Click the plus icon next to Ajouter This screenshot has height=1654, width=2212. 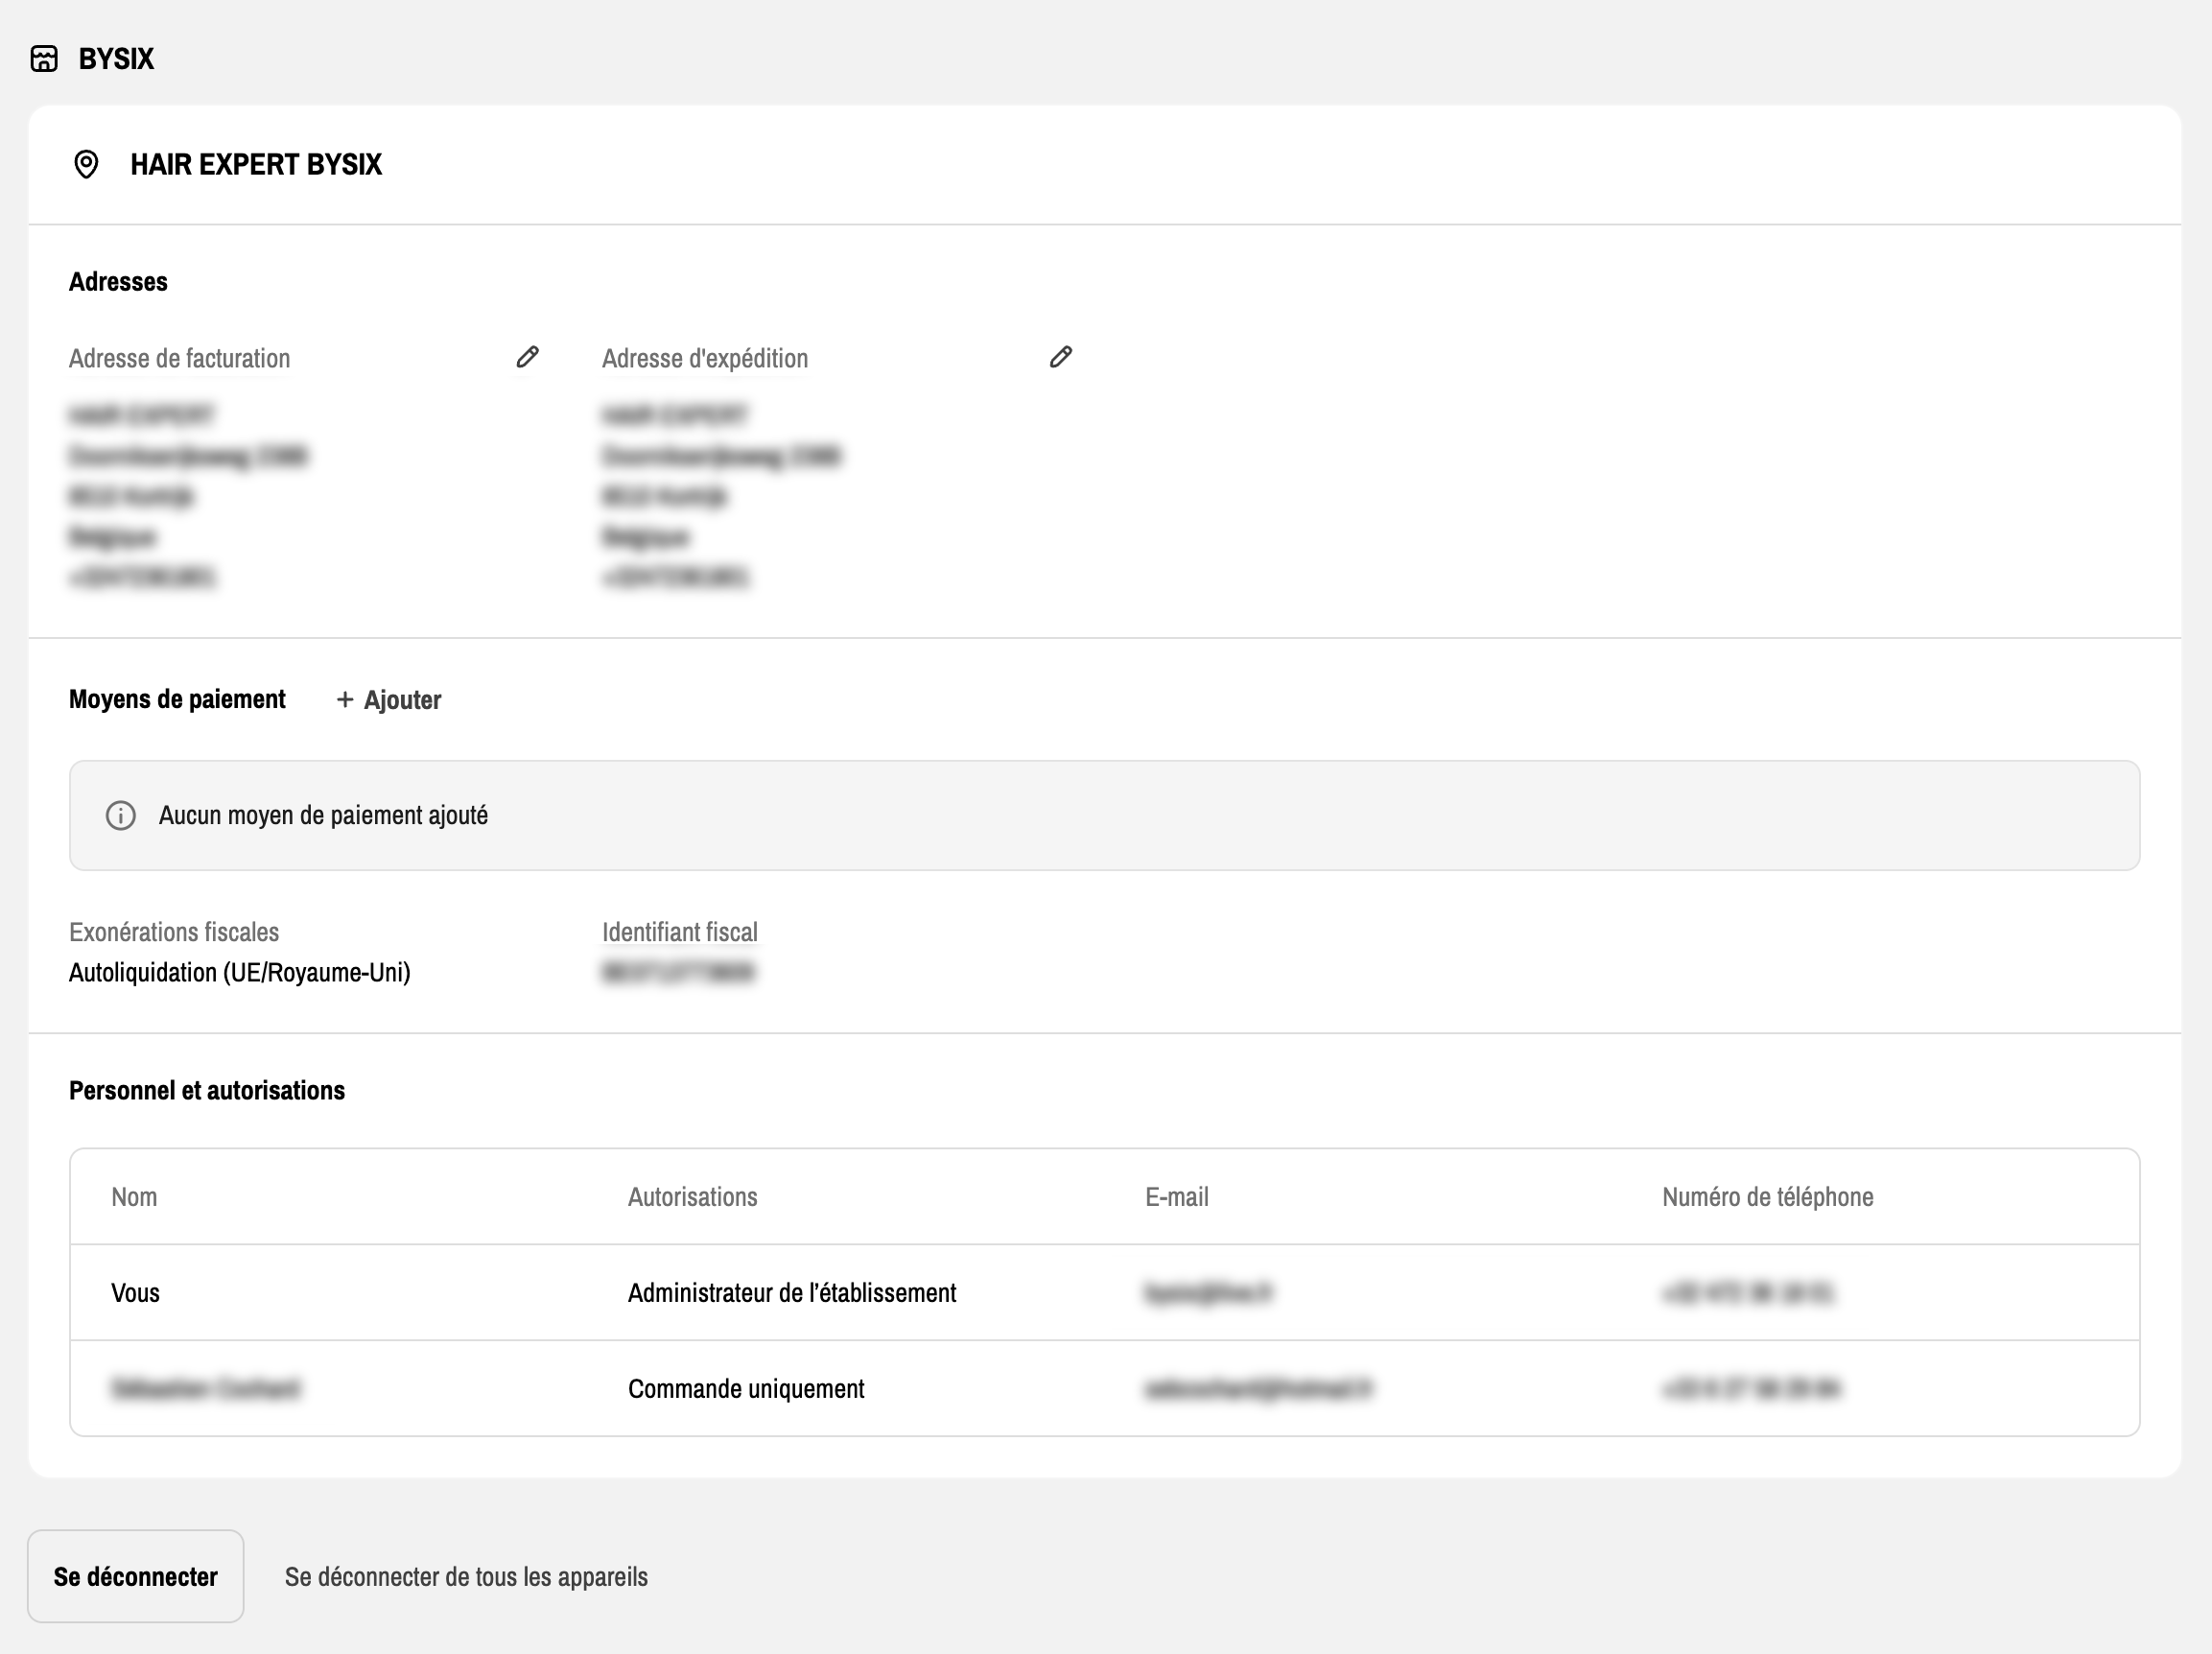(345, 699)
